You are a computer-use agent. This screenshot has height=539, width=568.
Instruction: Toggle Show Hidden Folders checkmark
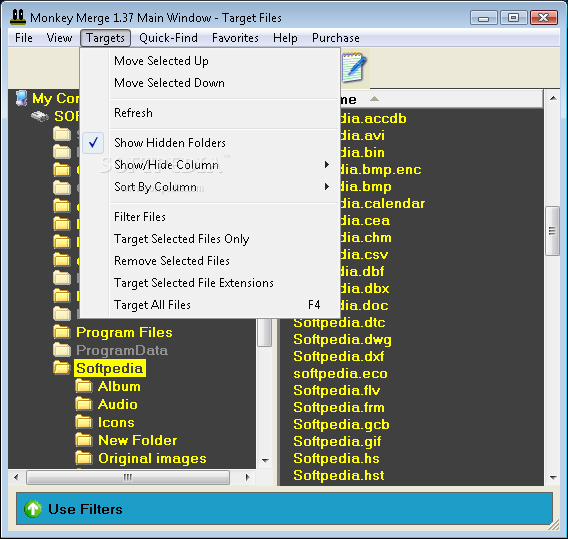click(x=93, y=143)
